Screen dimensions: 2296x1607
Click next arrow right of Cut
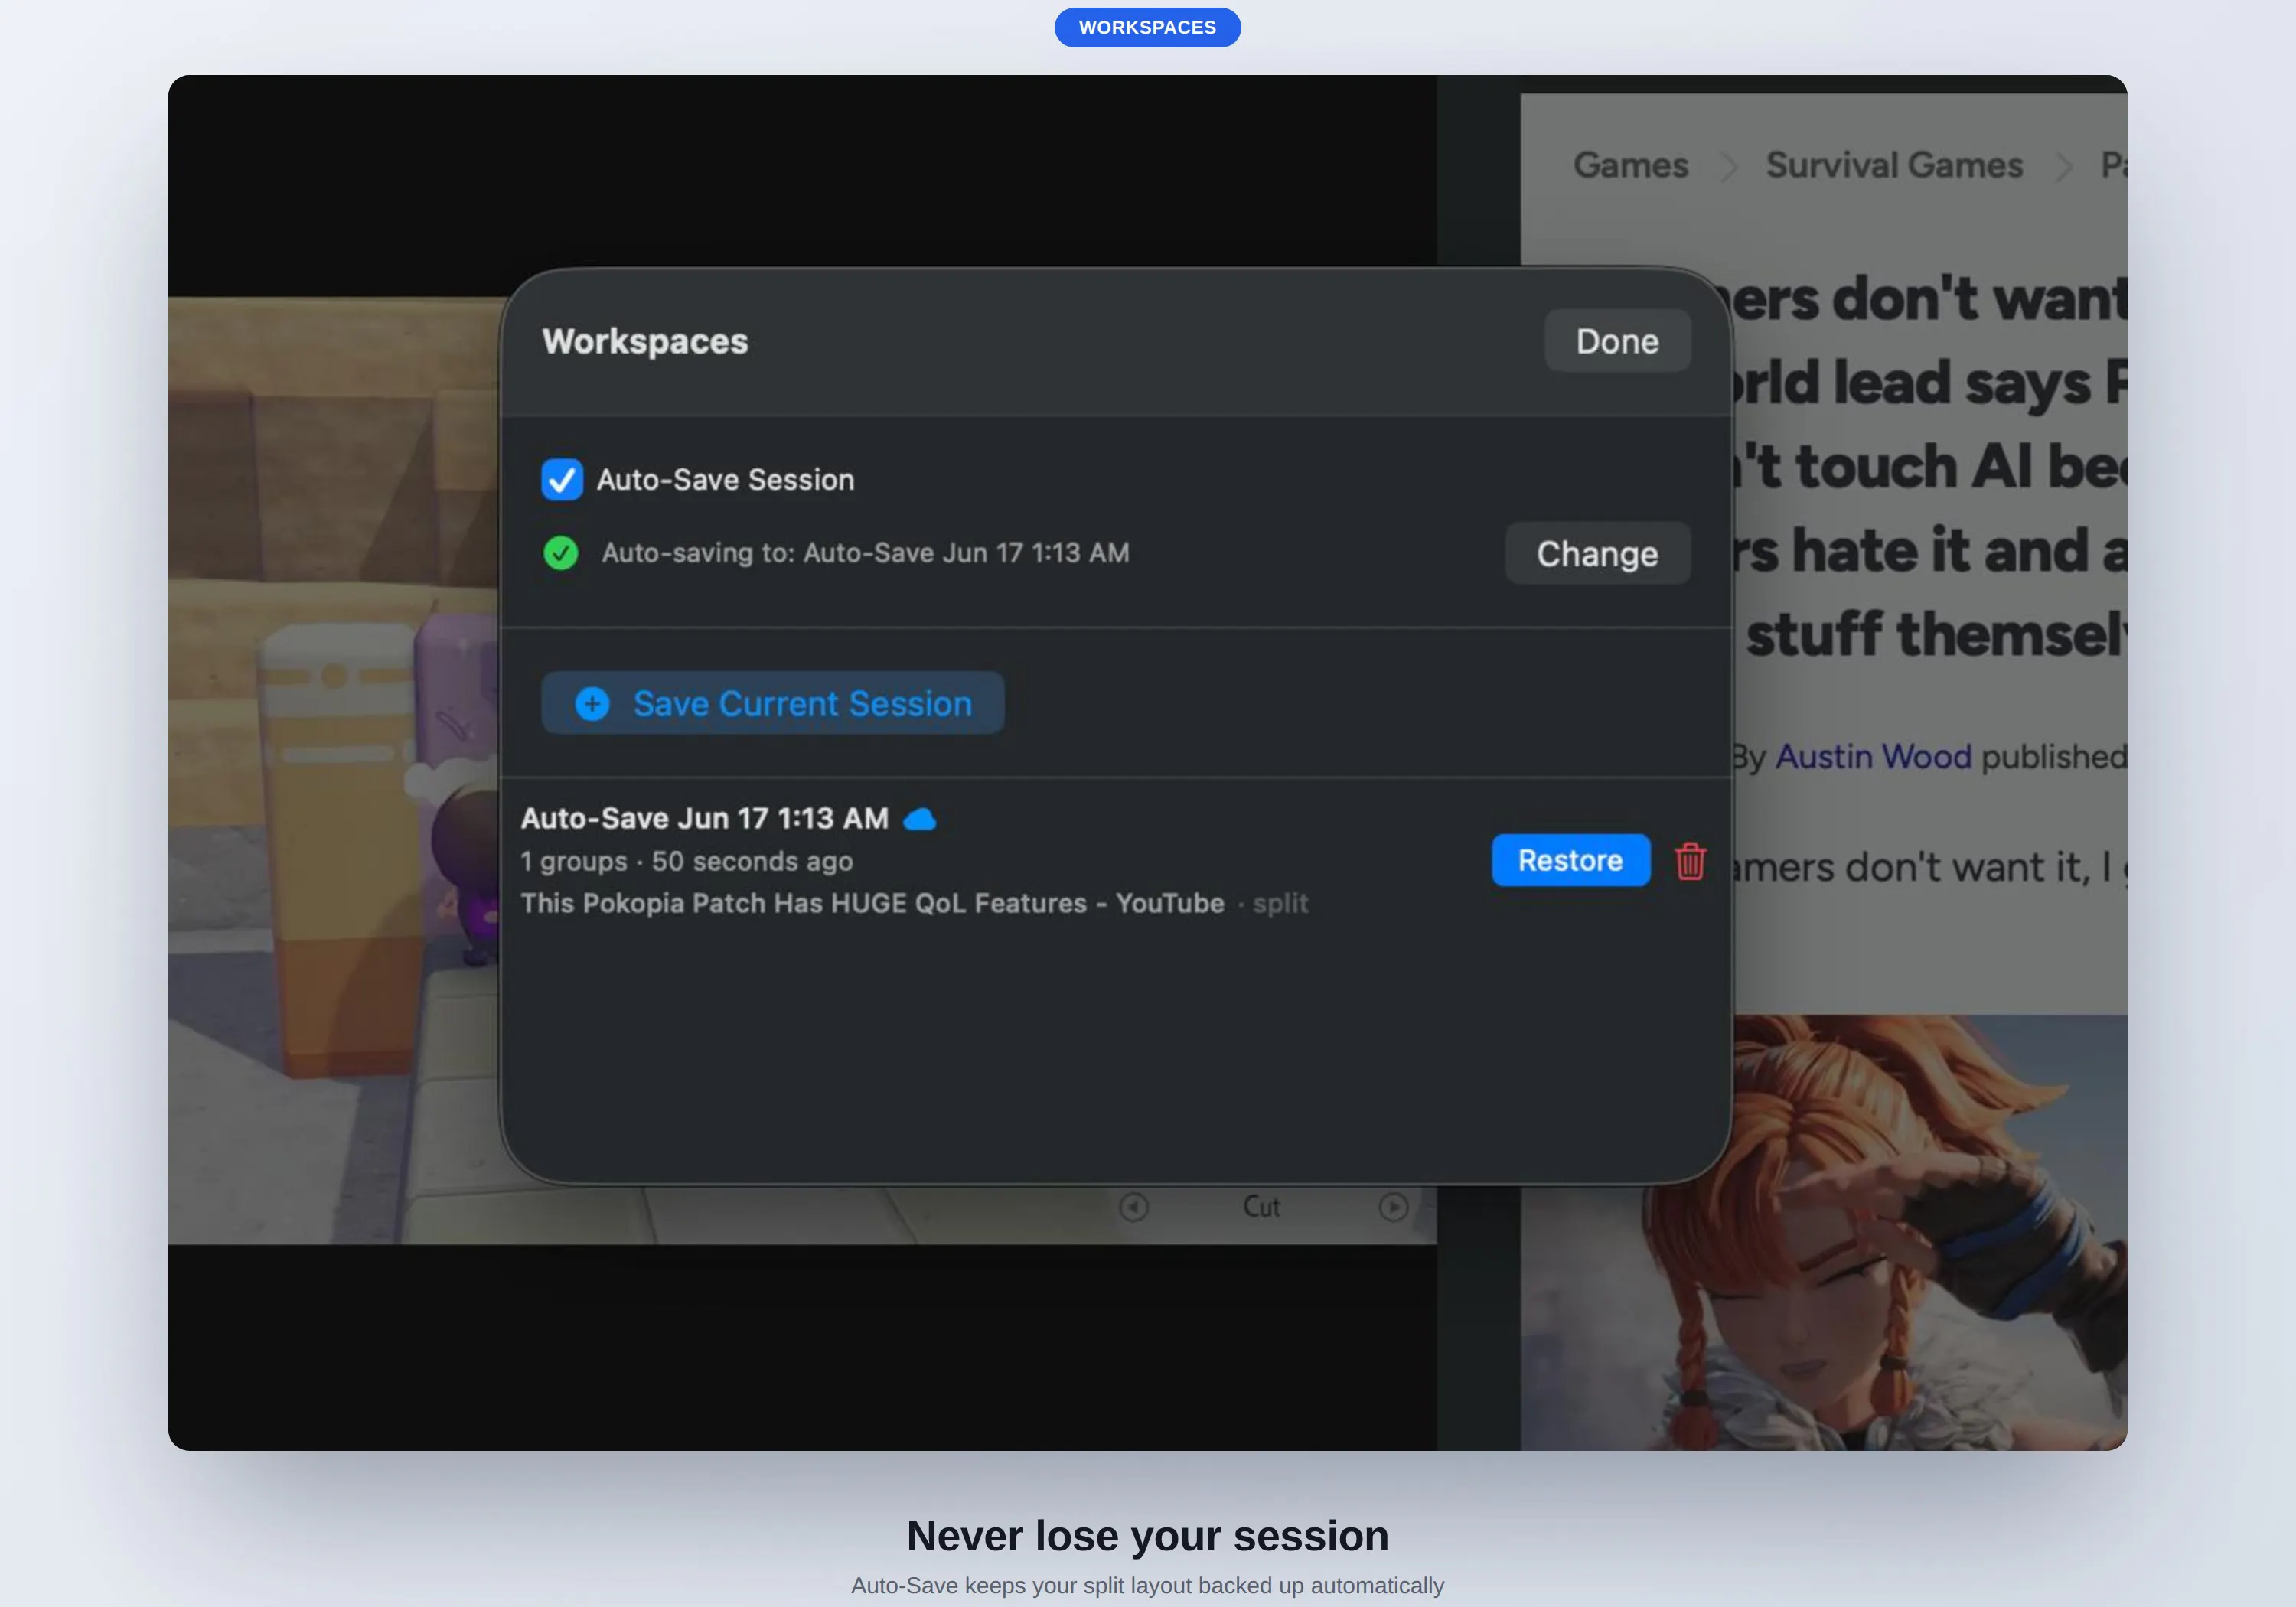(x=1393, y=1207)
